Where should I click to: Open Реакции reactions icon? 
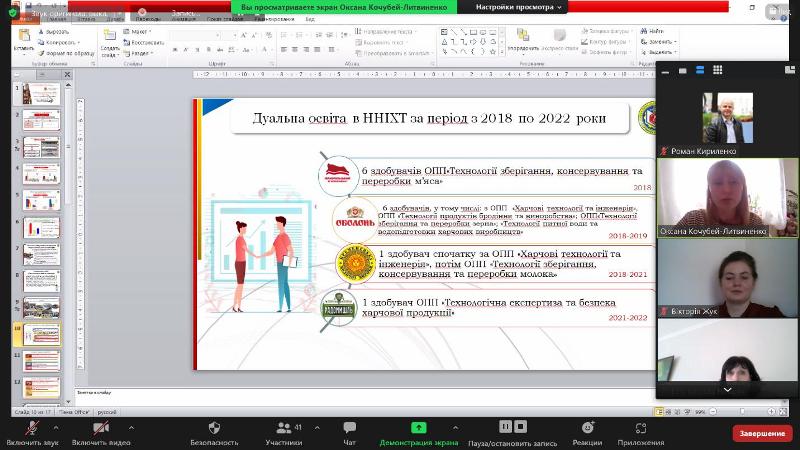pyautogui.click(x=588, y=427)
